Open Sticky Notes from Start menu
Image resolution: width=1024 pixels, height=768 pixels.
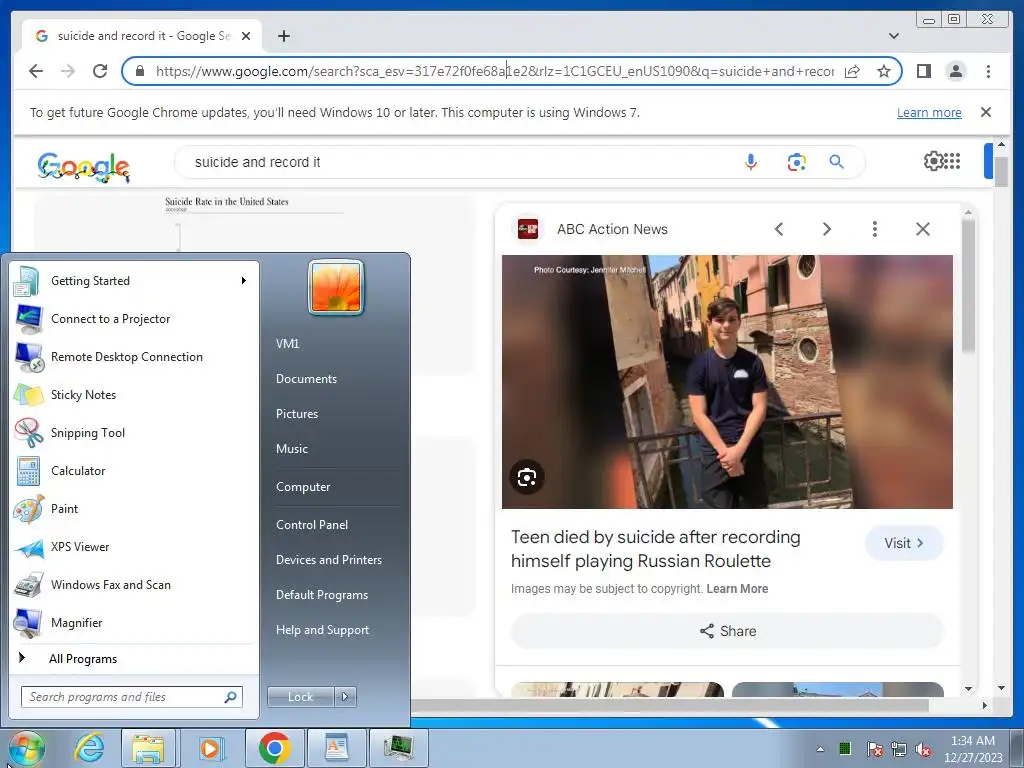click(x=133, y=394)
